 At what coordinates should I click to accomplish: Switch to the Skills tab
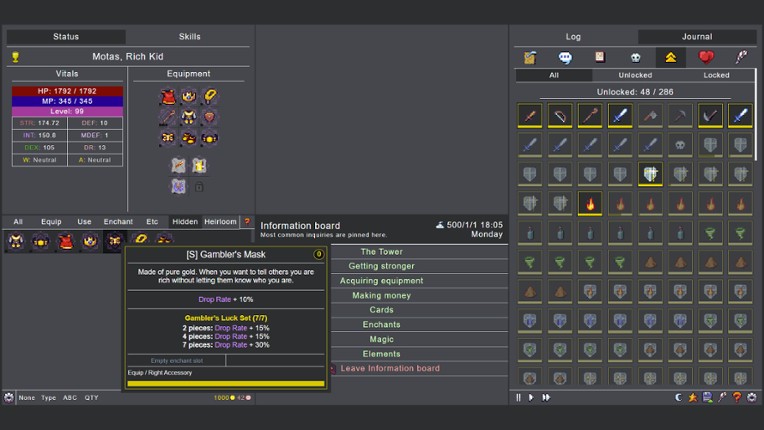pyautogui.click(x=189, y=37)
